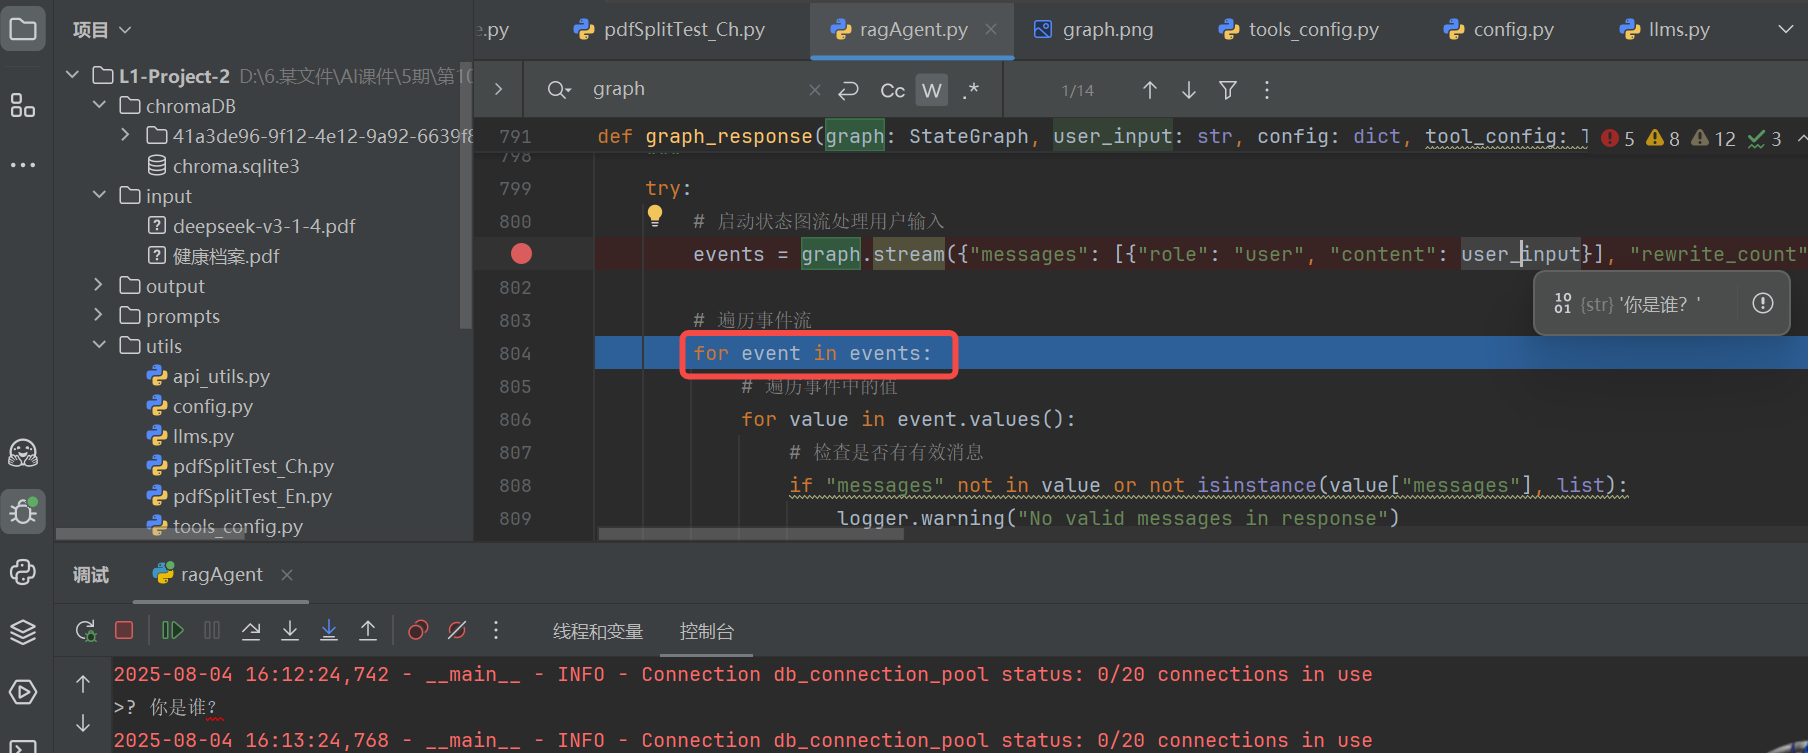The width and height of the screenshot is (1808, 753).
Task: Toggle regex search option
Action: [971, 90]
